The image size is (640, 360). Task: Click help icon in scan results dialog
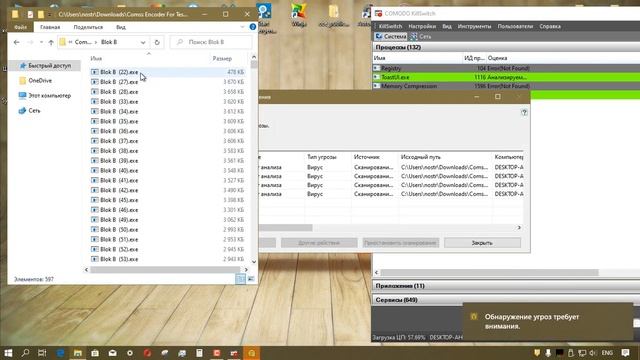[524, 112]
